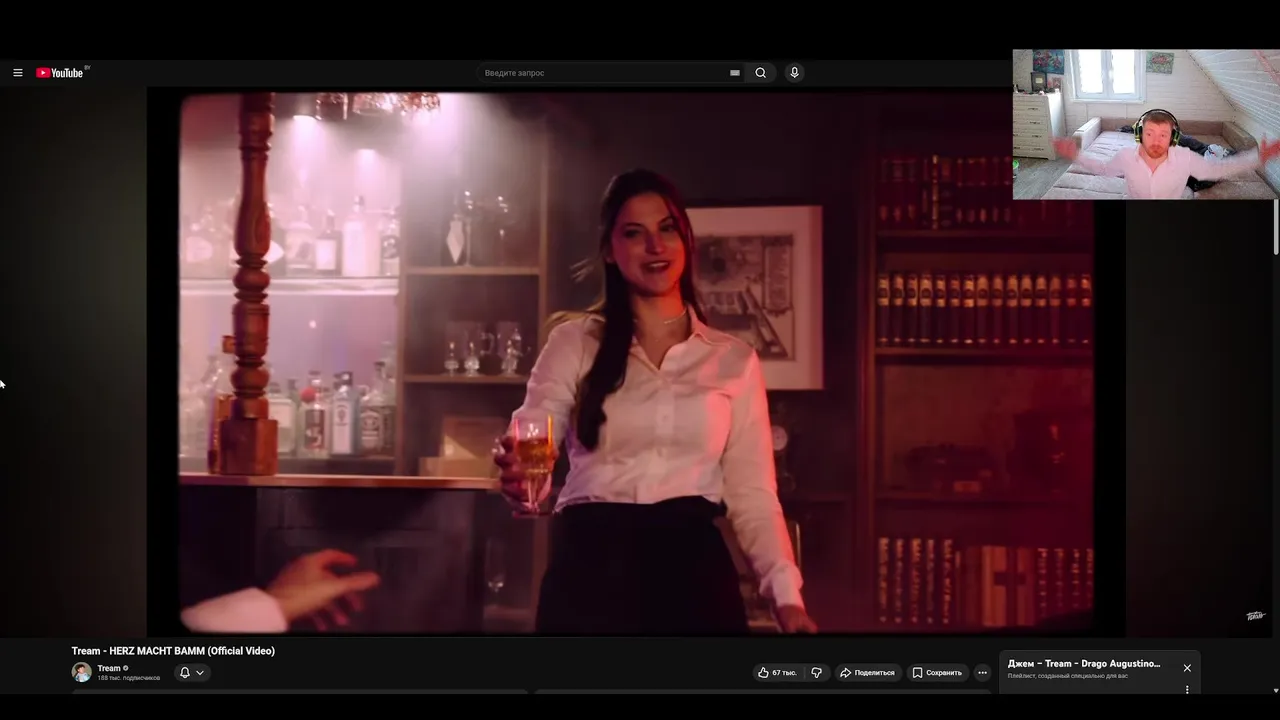Open the on-screen keyboard in search box
The image size is (1280, 720).
coord(735,73)
